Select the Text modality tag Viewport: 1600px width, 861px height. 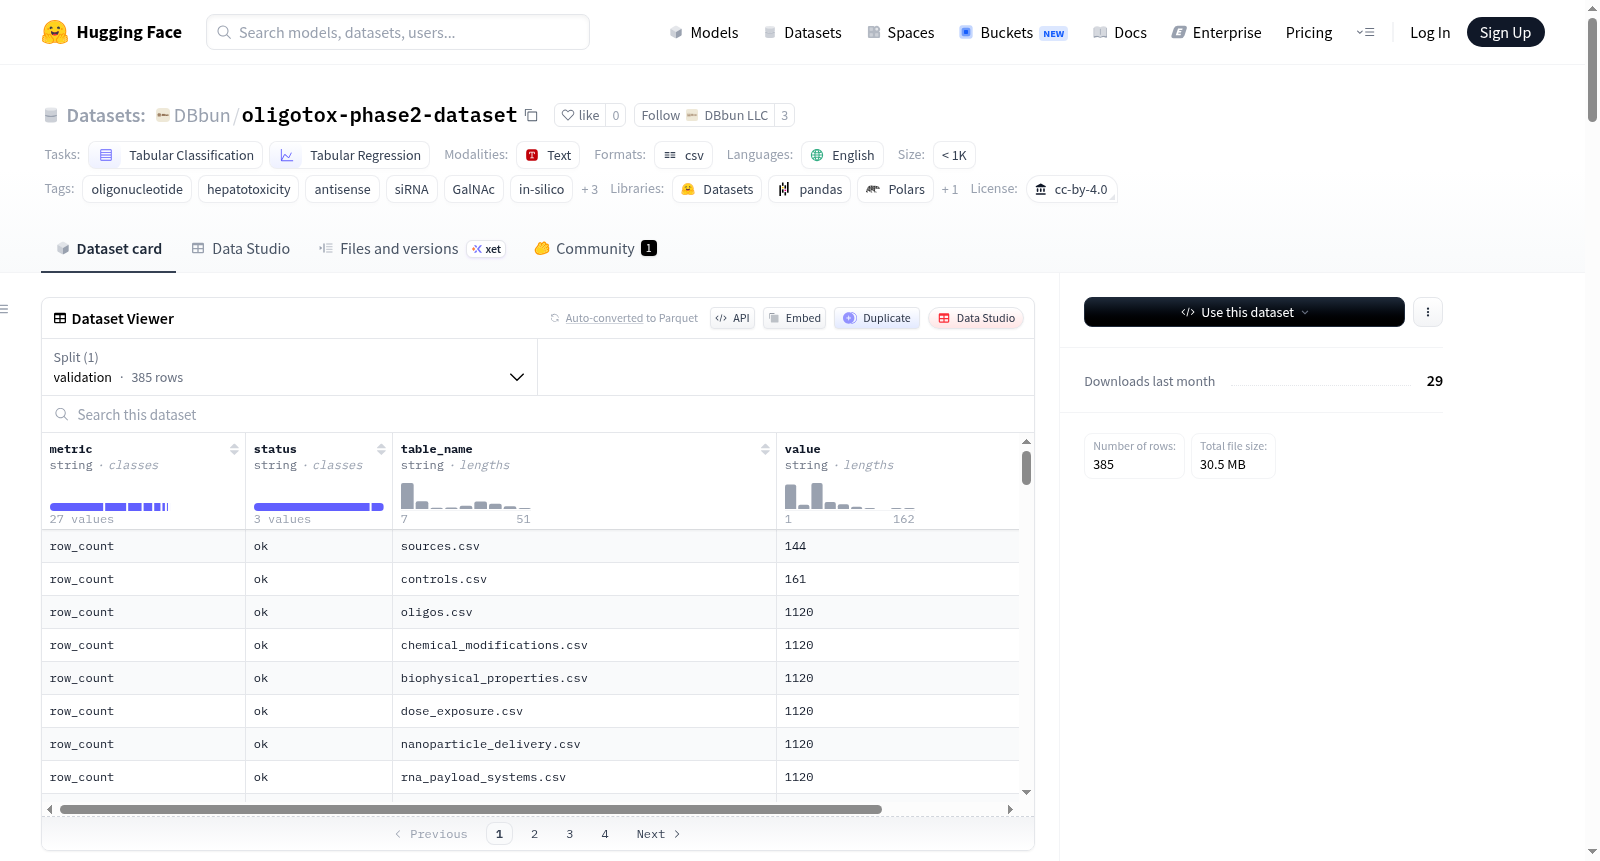(548, 155)
